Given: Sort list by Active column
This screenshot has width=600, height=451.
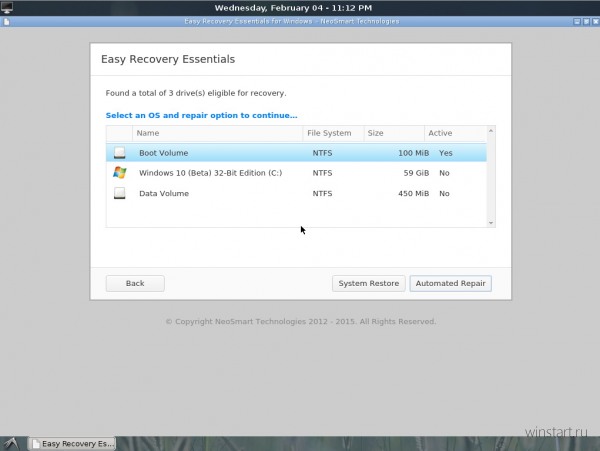Looking at the screenshot, I should 455,133.
